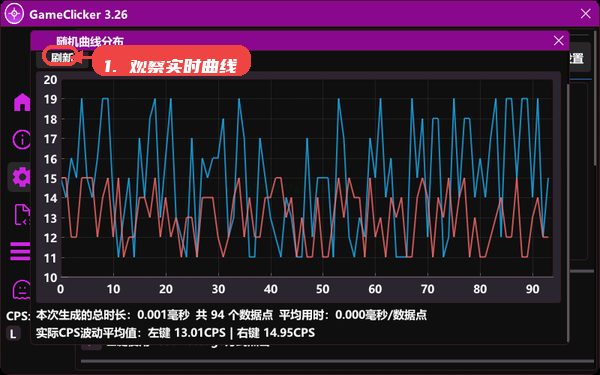Click the 刷新 refresh button
Screen dimensions: 600x375
[62, 58]
